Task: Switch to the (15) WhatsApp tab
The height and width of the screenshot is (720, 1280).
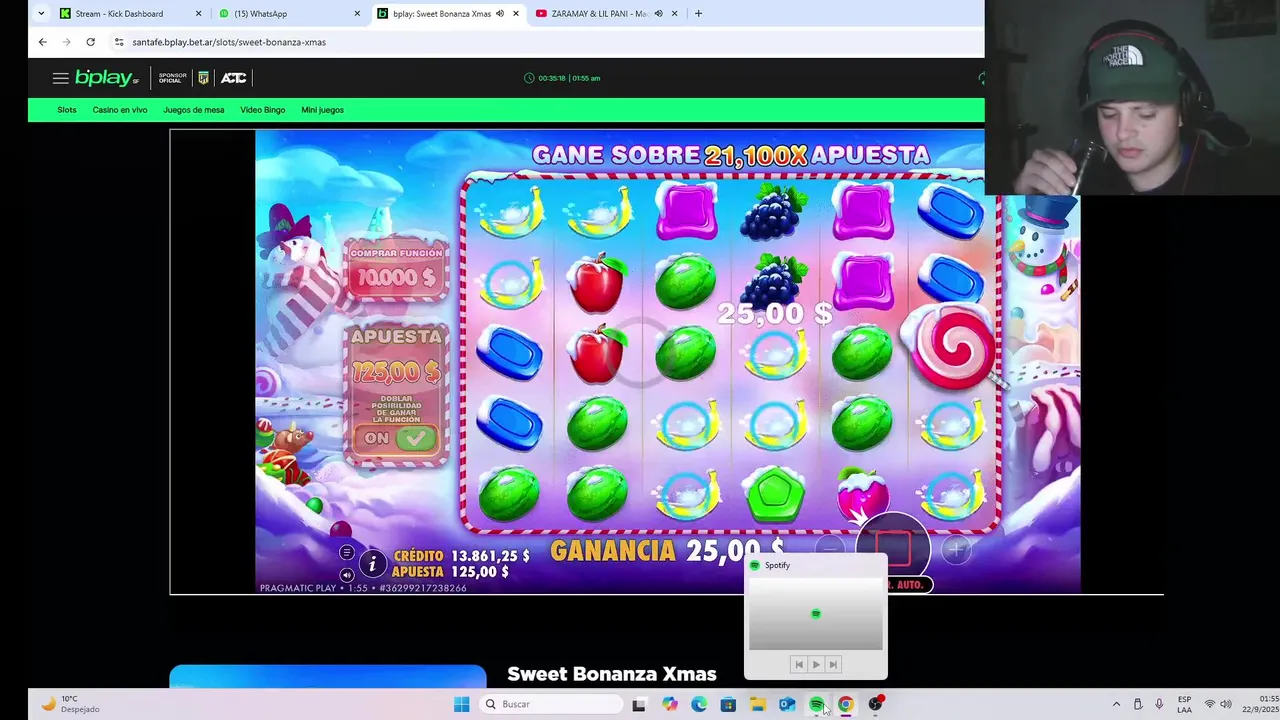Action: point(260,14)
